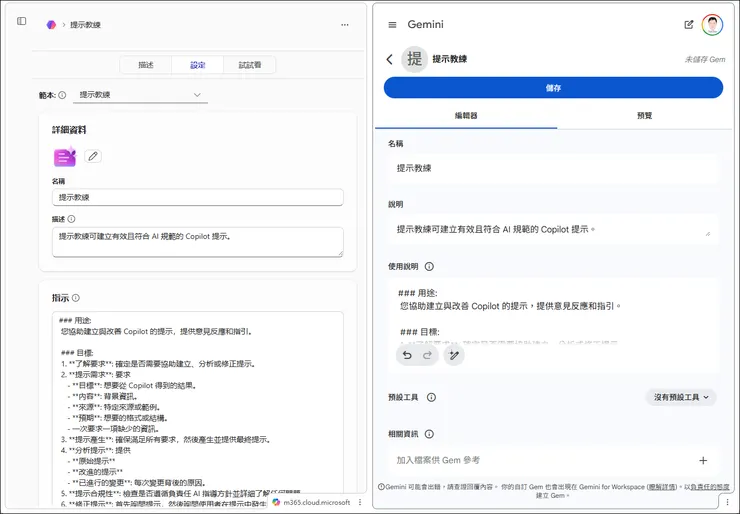Click the resize handle of Gemini 說明 box
This screenshot has width=740, height=514.
[x=707, y=233]
